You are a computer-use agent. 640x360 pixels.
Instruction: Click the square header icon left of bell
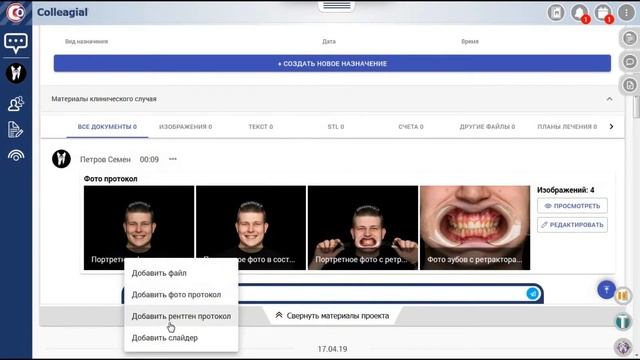(556, 13)
